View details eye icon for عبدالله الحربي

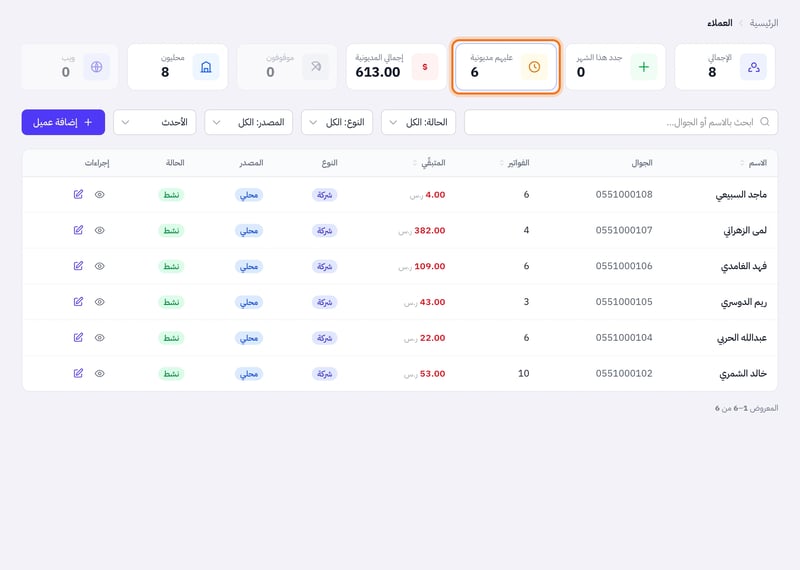99,337
